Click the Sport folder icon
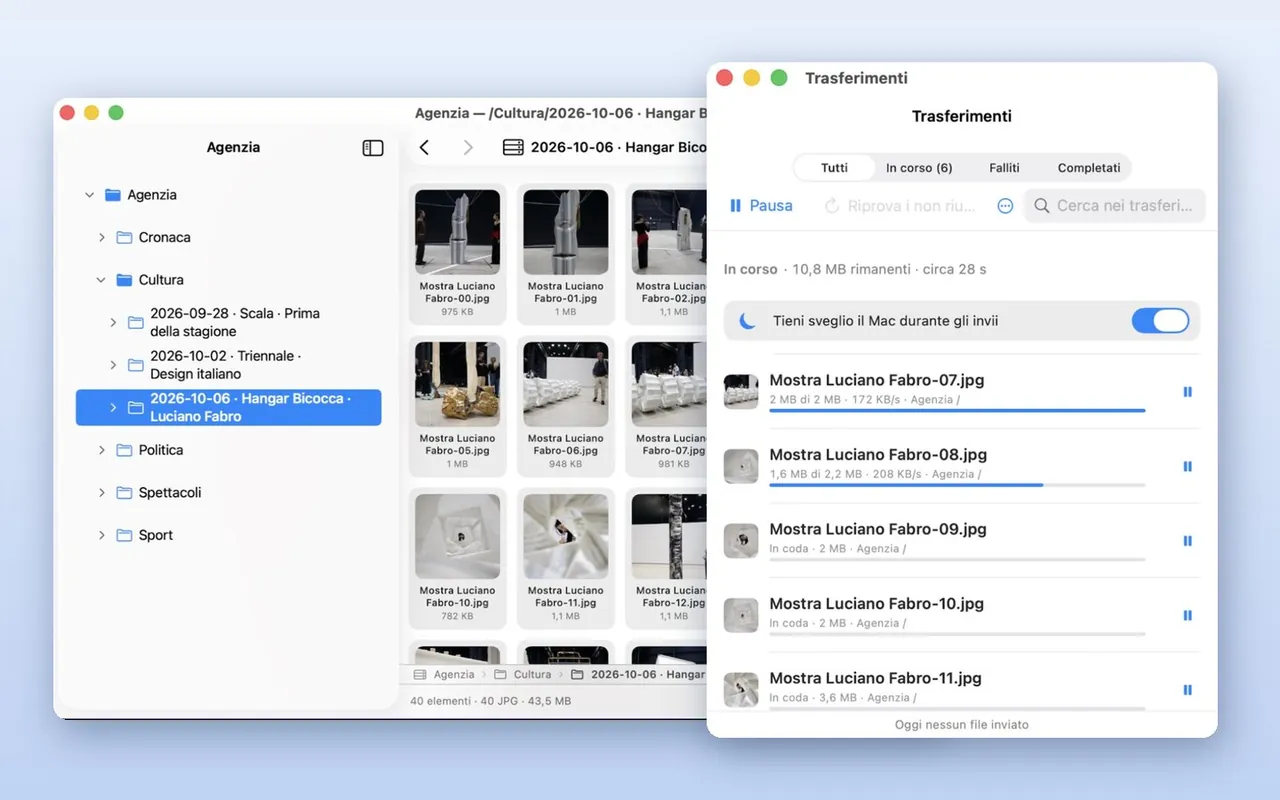 [x=124, y=536]
